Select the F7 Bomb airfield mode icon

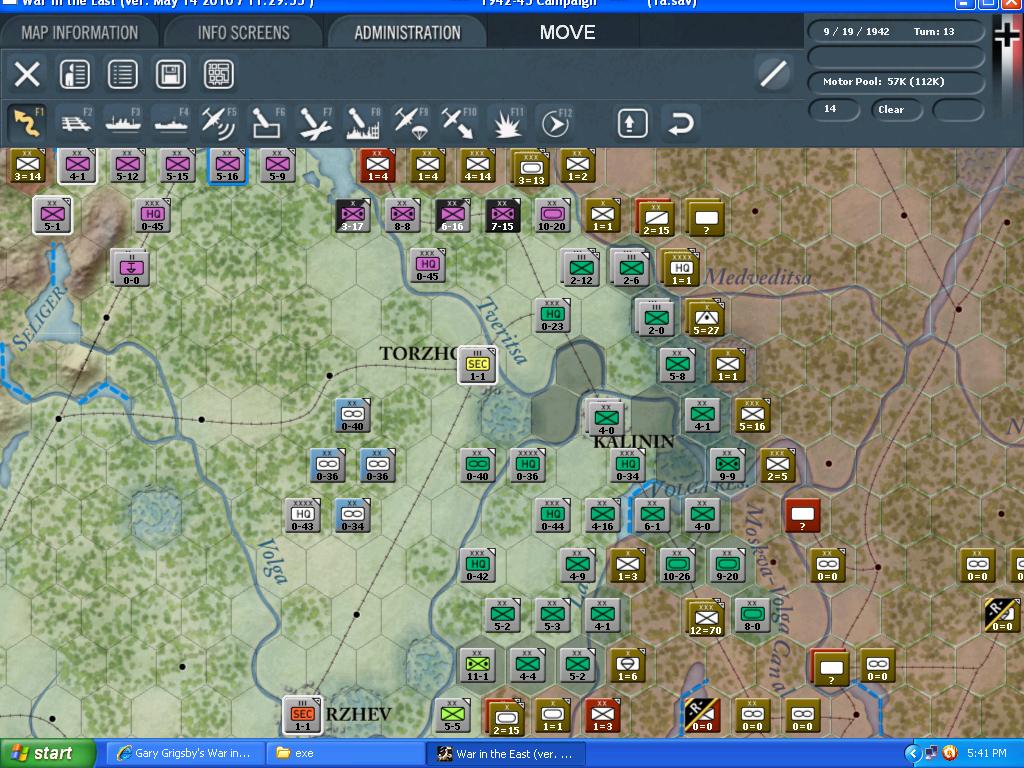click(x=315, y=122)
